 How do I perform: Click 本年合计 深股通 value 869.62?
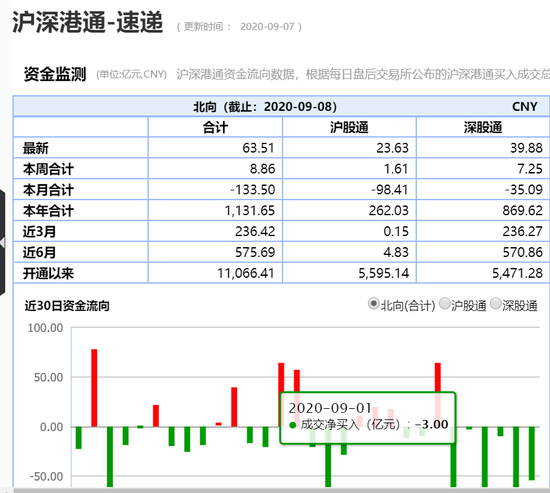[523, 211]
